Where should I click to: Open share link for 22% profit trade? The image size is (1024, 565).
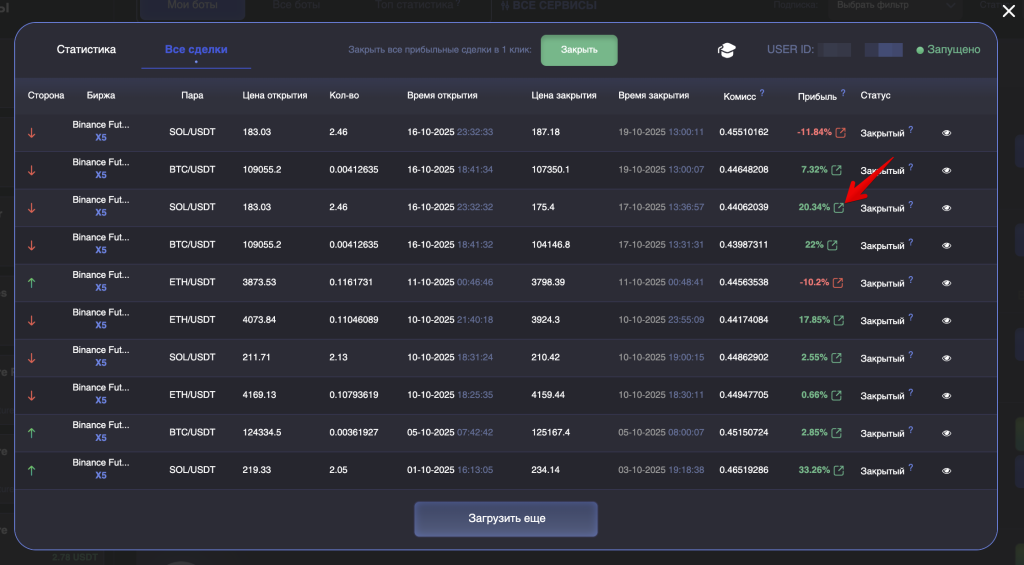click(832, 246)
